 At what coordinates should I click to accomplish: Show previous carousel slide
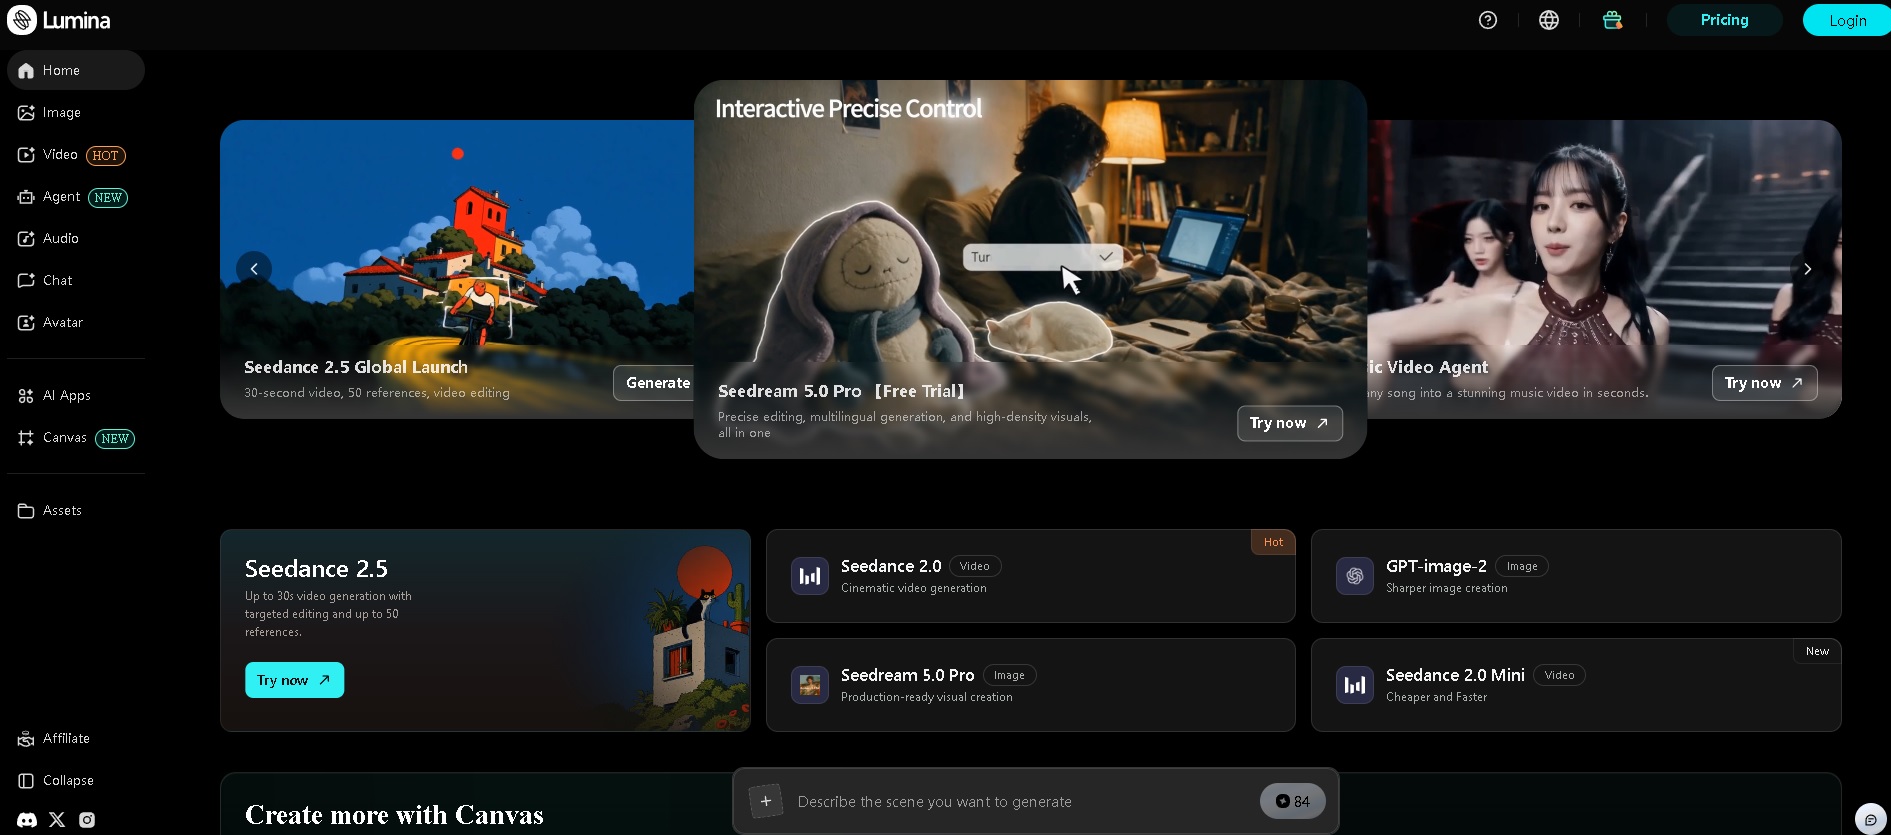click(254, 269)
